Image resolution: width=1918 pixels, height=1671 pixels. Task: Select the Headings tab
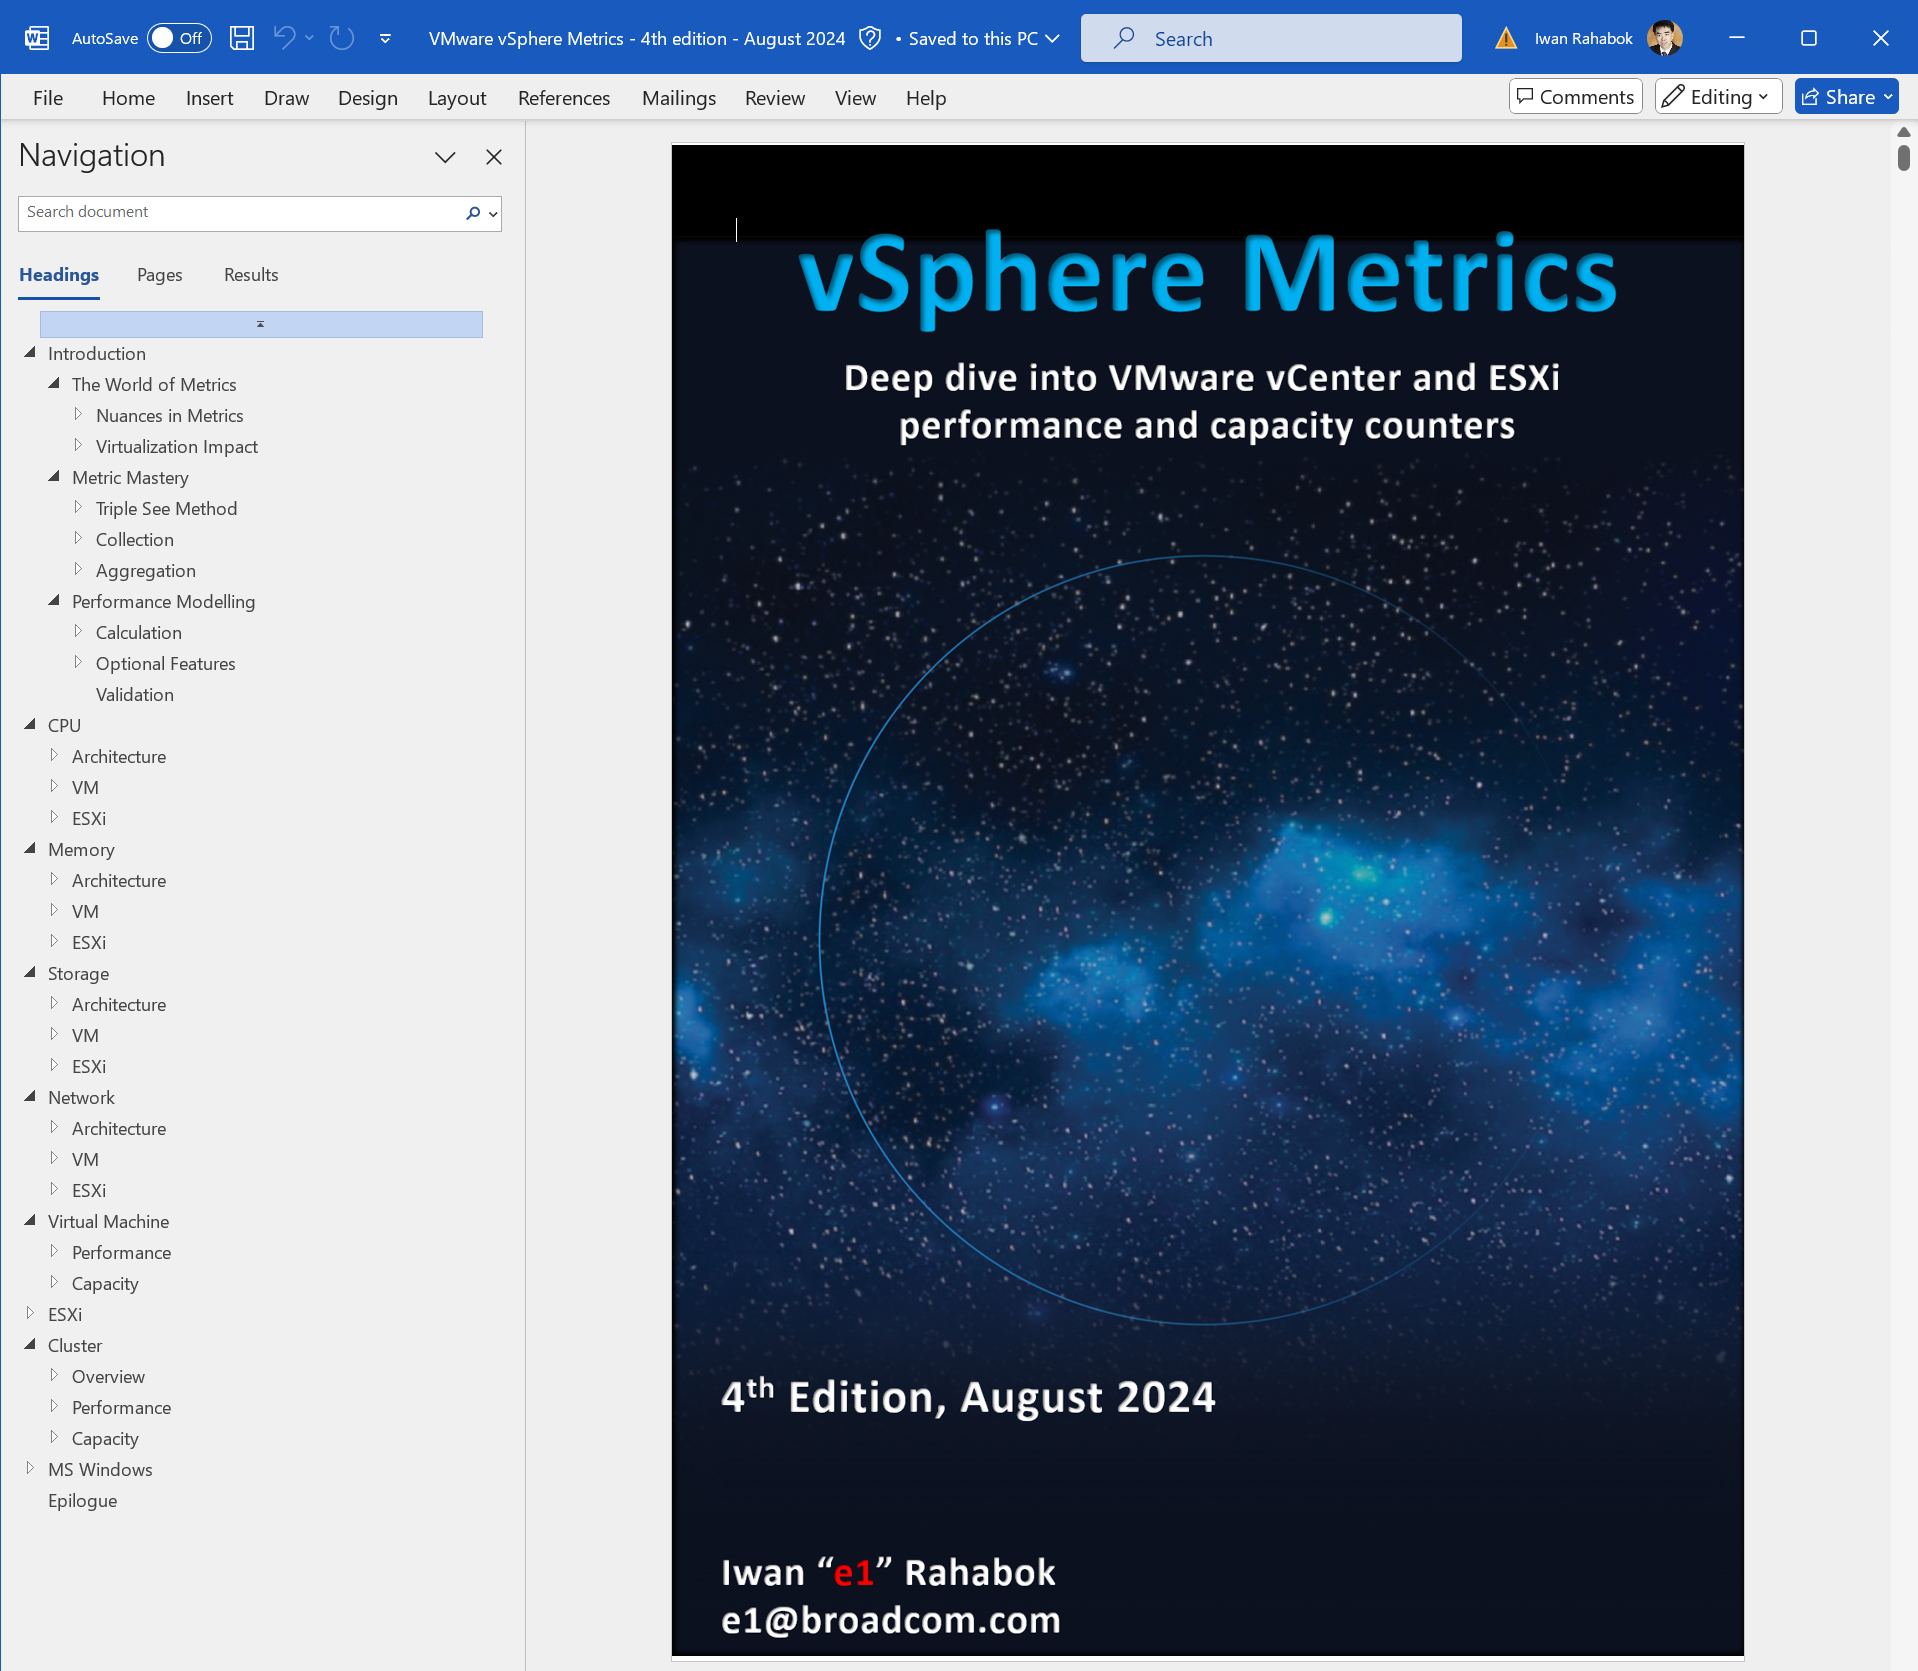(x=59, y=275)
